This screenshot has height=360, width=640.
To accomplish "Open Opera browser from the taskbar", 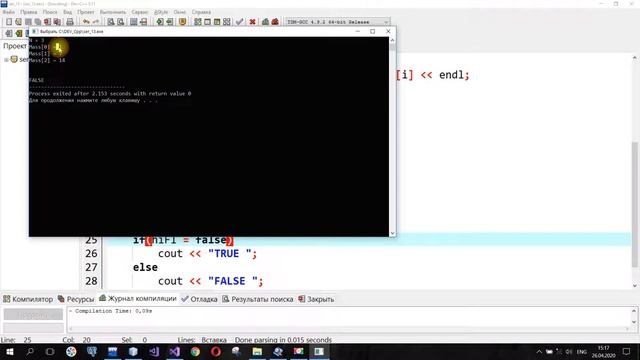I will tap(216, 351).
